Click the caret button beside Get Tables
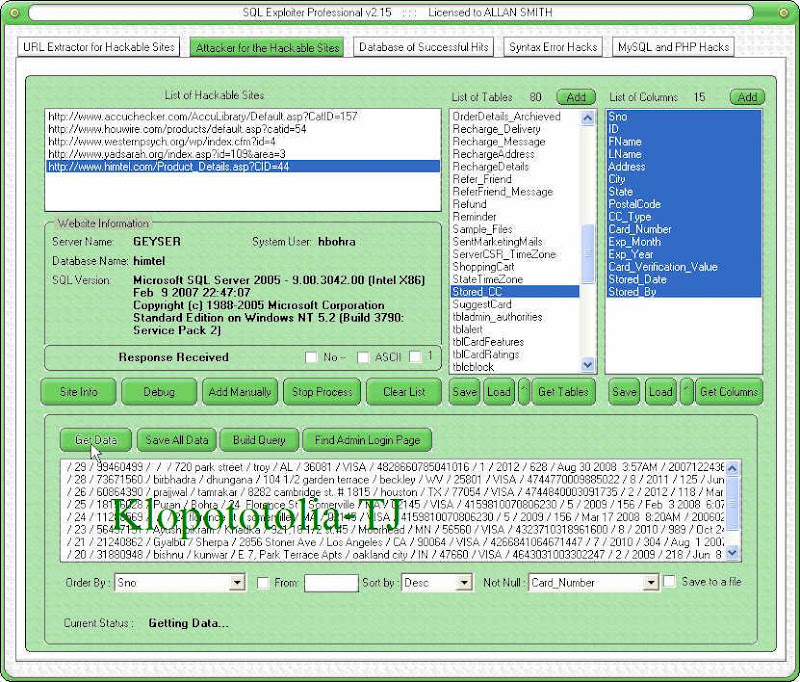This screenshot has height=682, width=800. (524, 392)
